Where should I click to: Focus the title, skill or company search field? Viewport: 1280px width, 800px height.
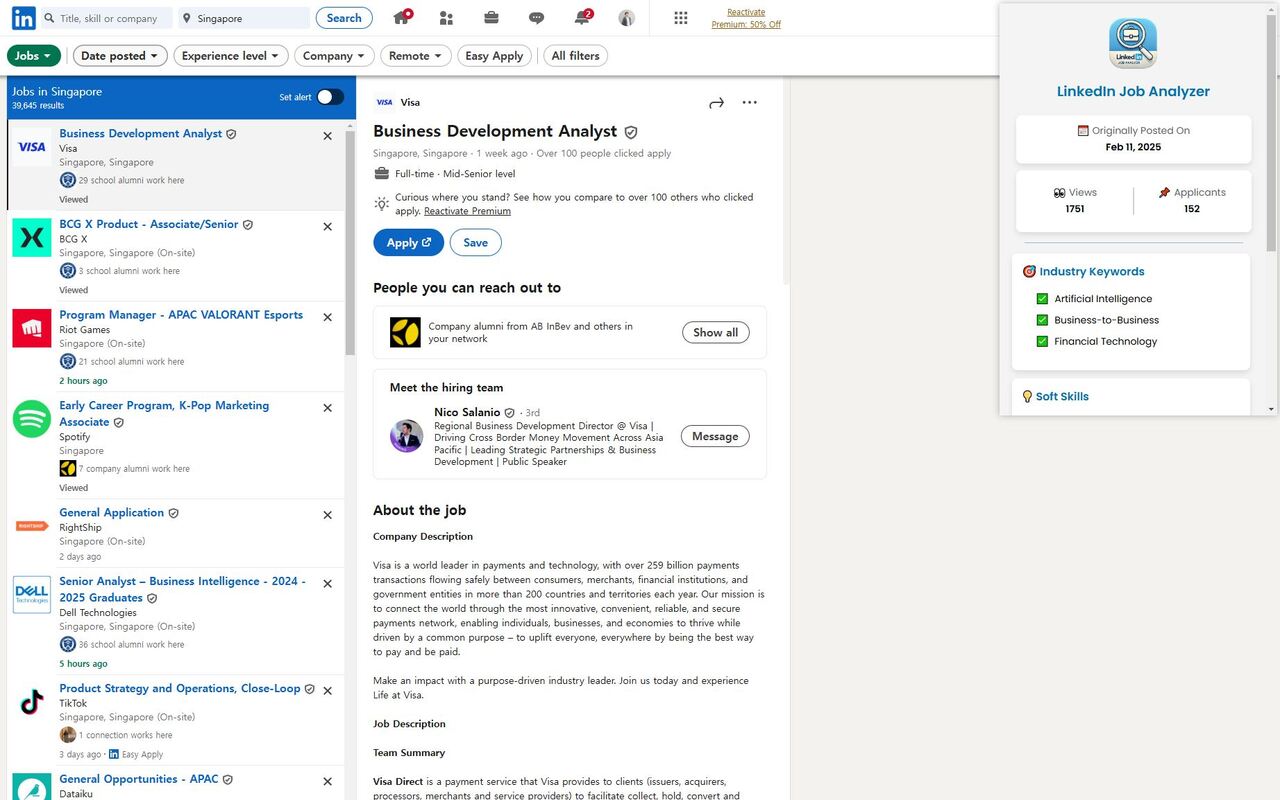click(108, 18)
